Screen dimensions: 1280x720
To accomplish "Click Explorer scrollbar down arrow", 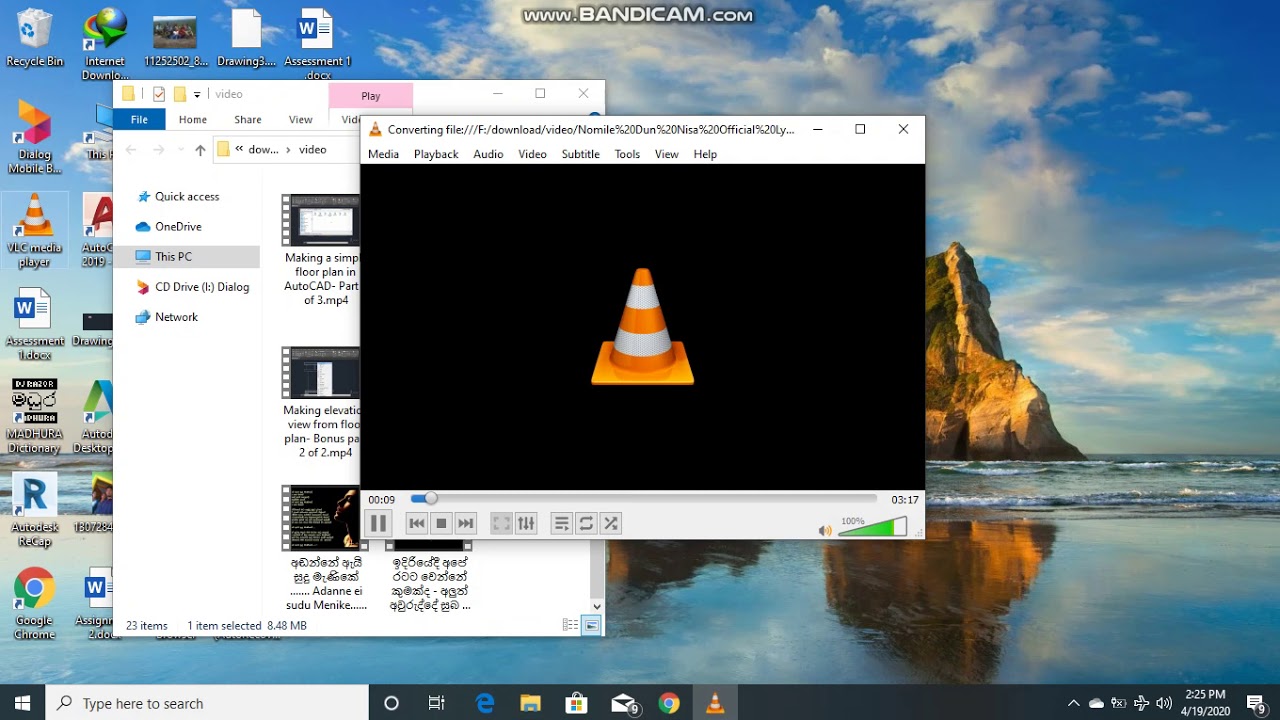I will point(597,606).
